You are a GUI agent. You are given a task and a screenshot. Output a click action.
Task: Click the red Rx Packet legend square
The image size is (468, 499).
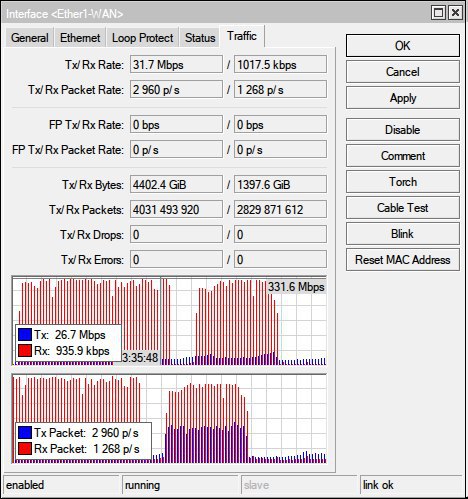pyautogui.click(x=25, y=448)
